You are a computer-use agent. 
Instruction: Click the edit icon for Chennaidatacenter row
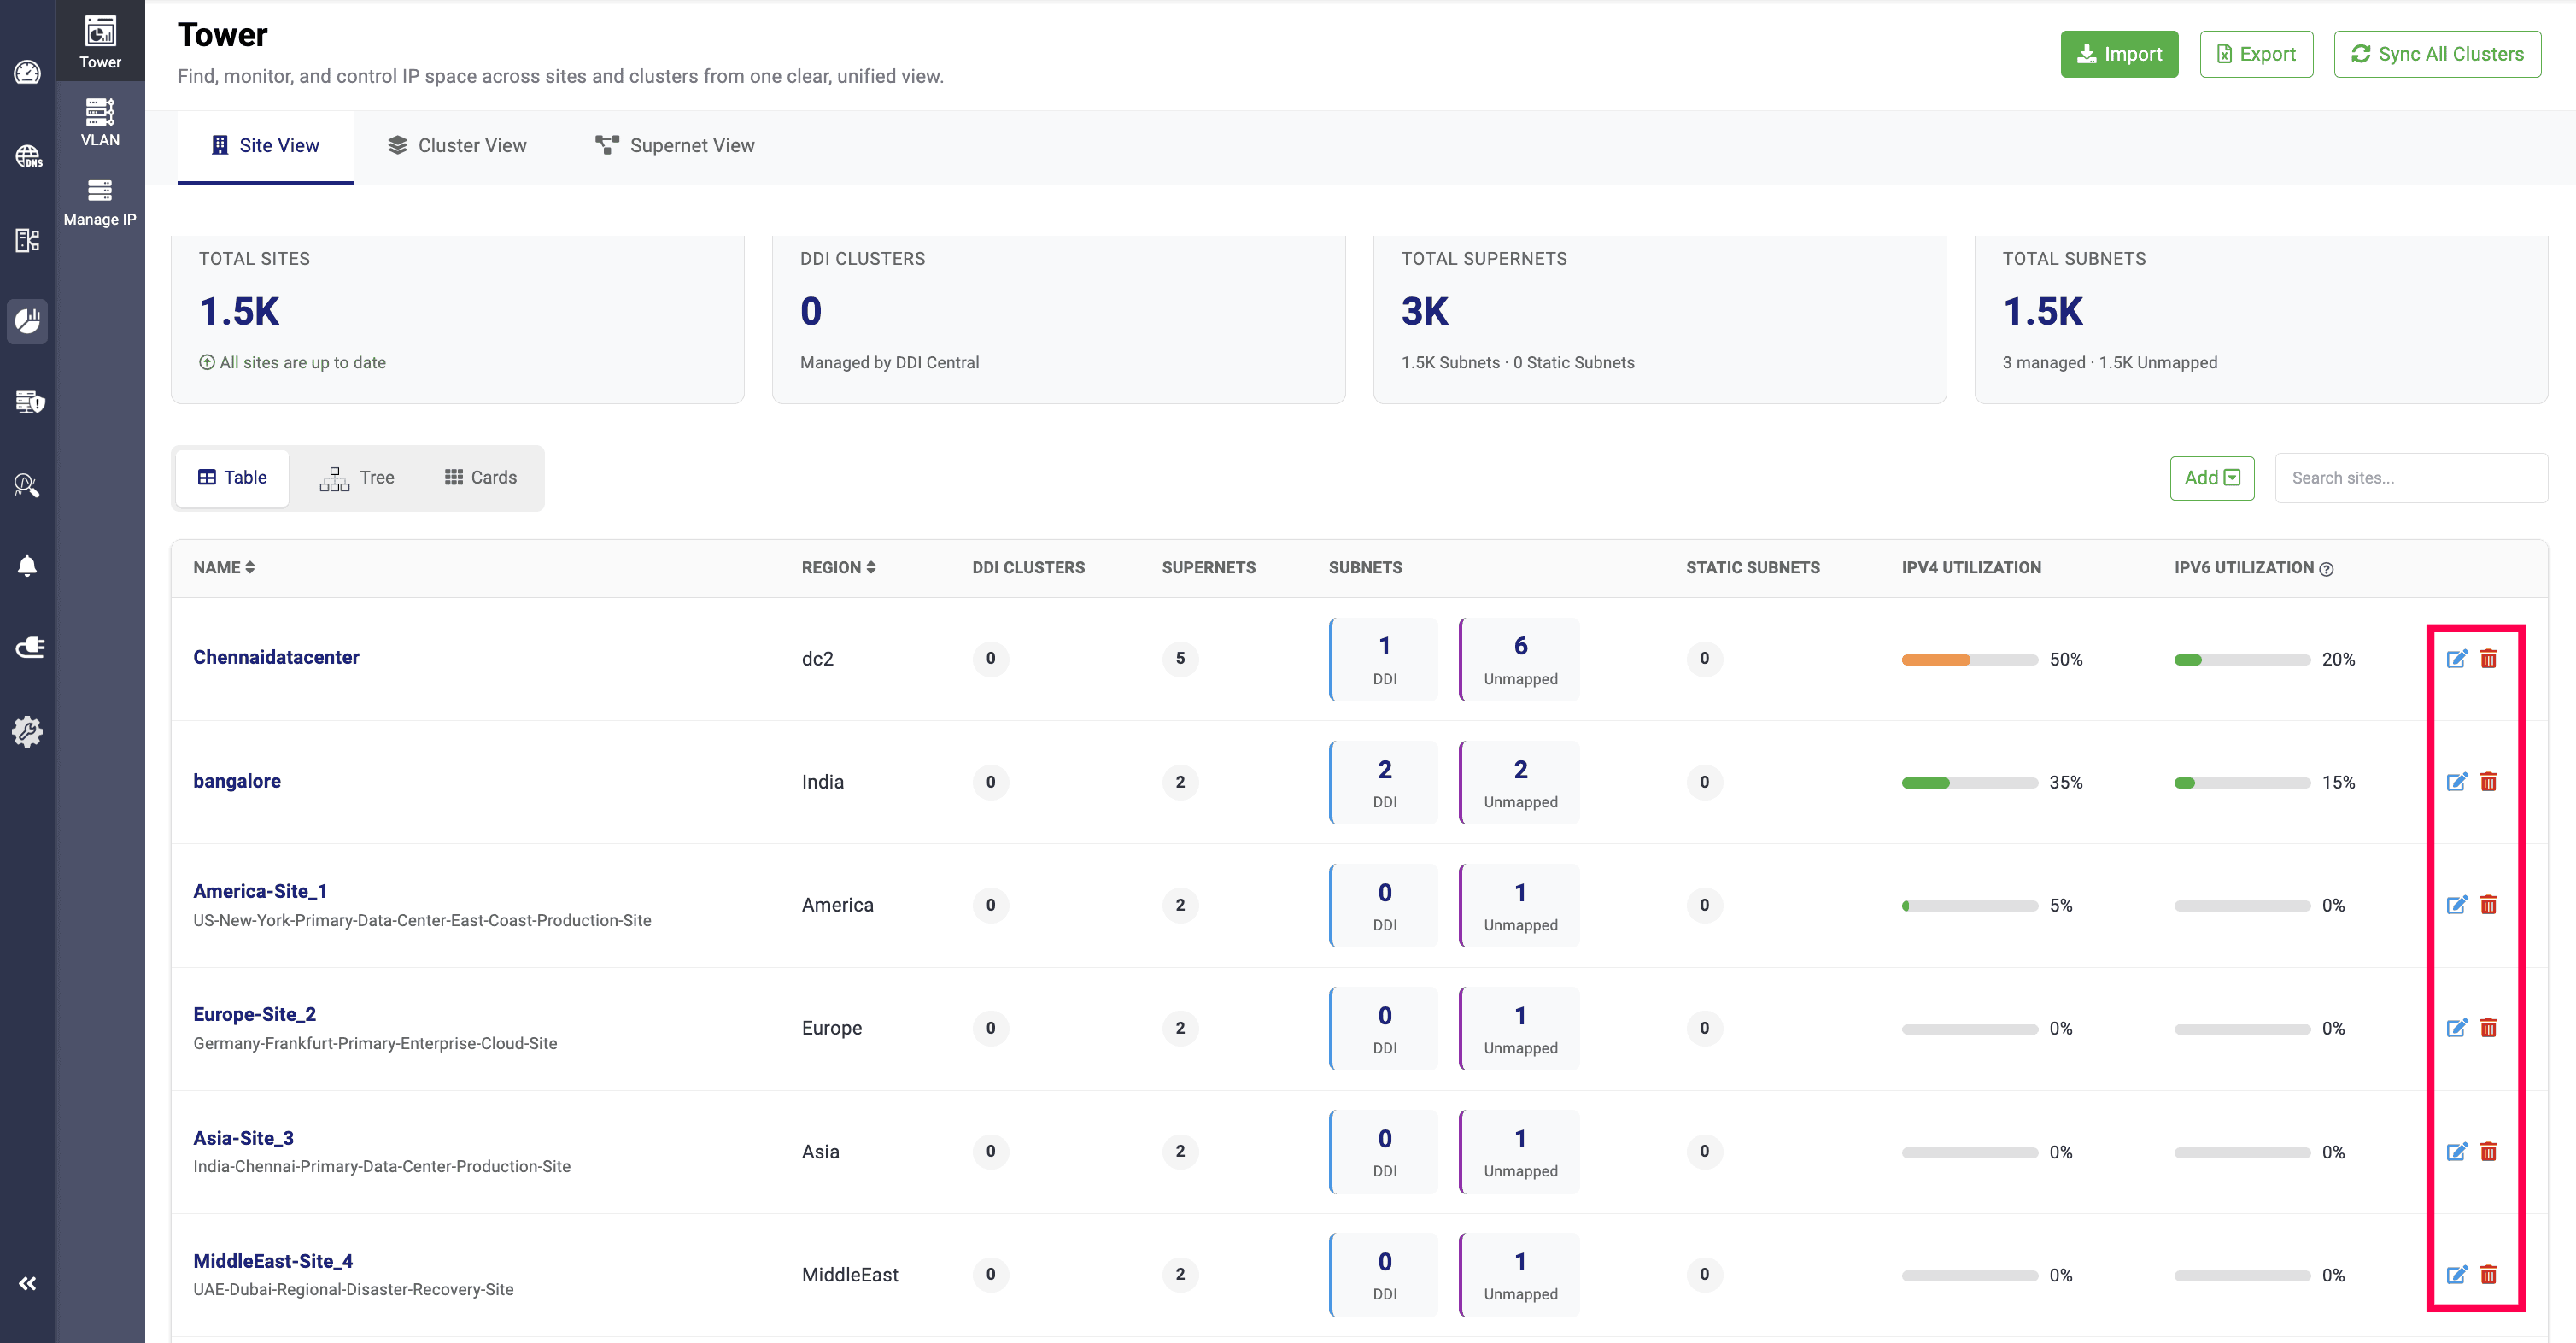(2456, 658)
